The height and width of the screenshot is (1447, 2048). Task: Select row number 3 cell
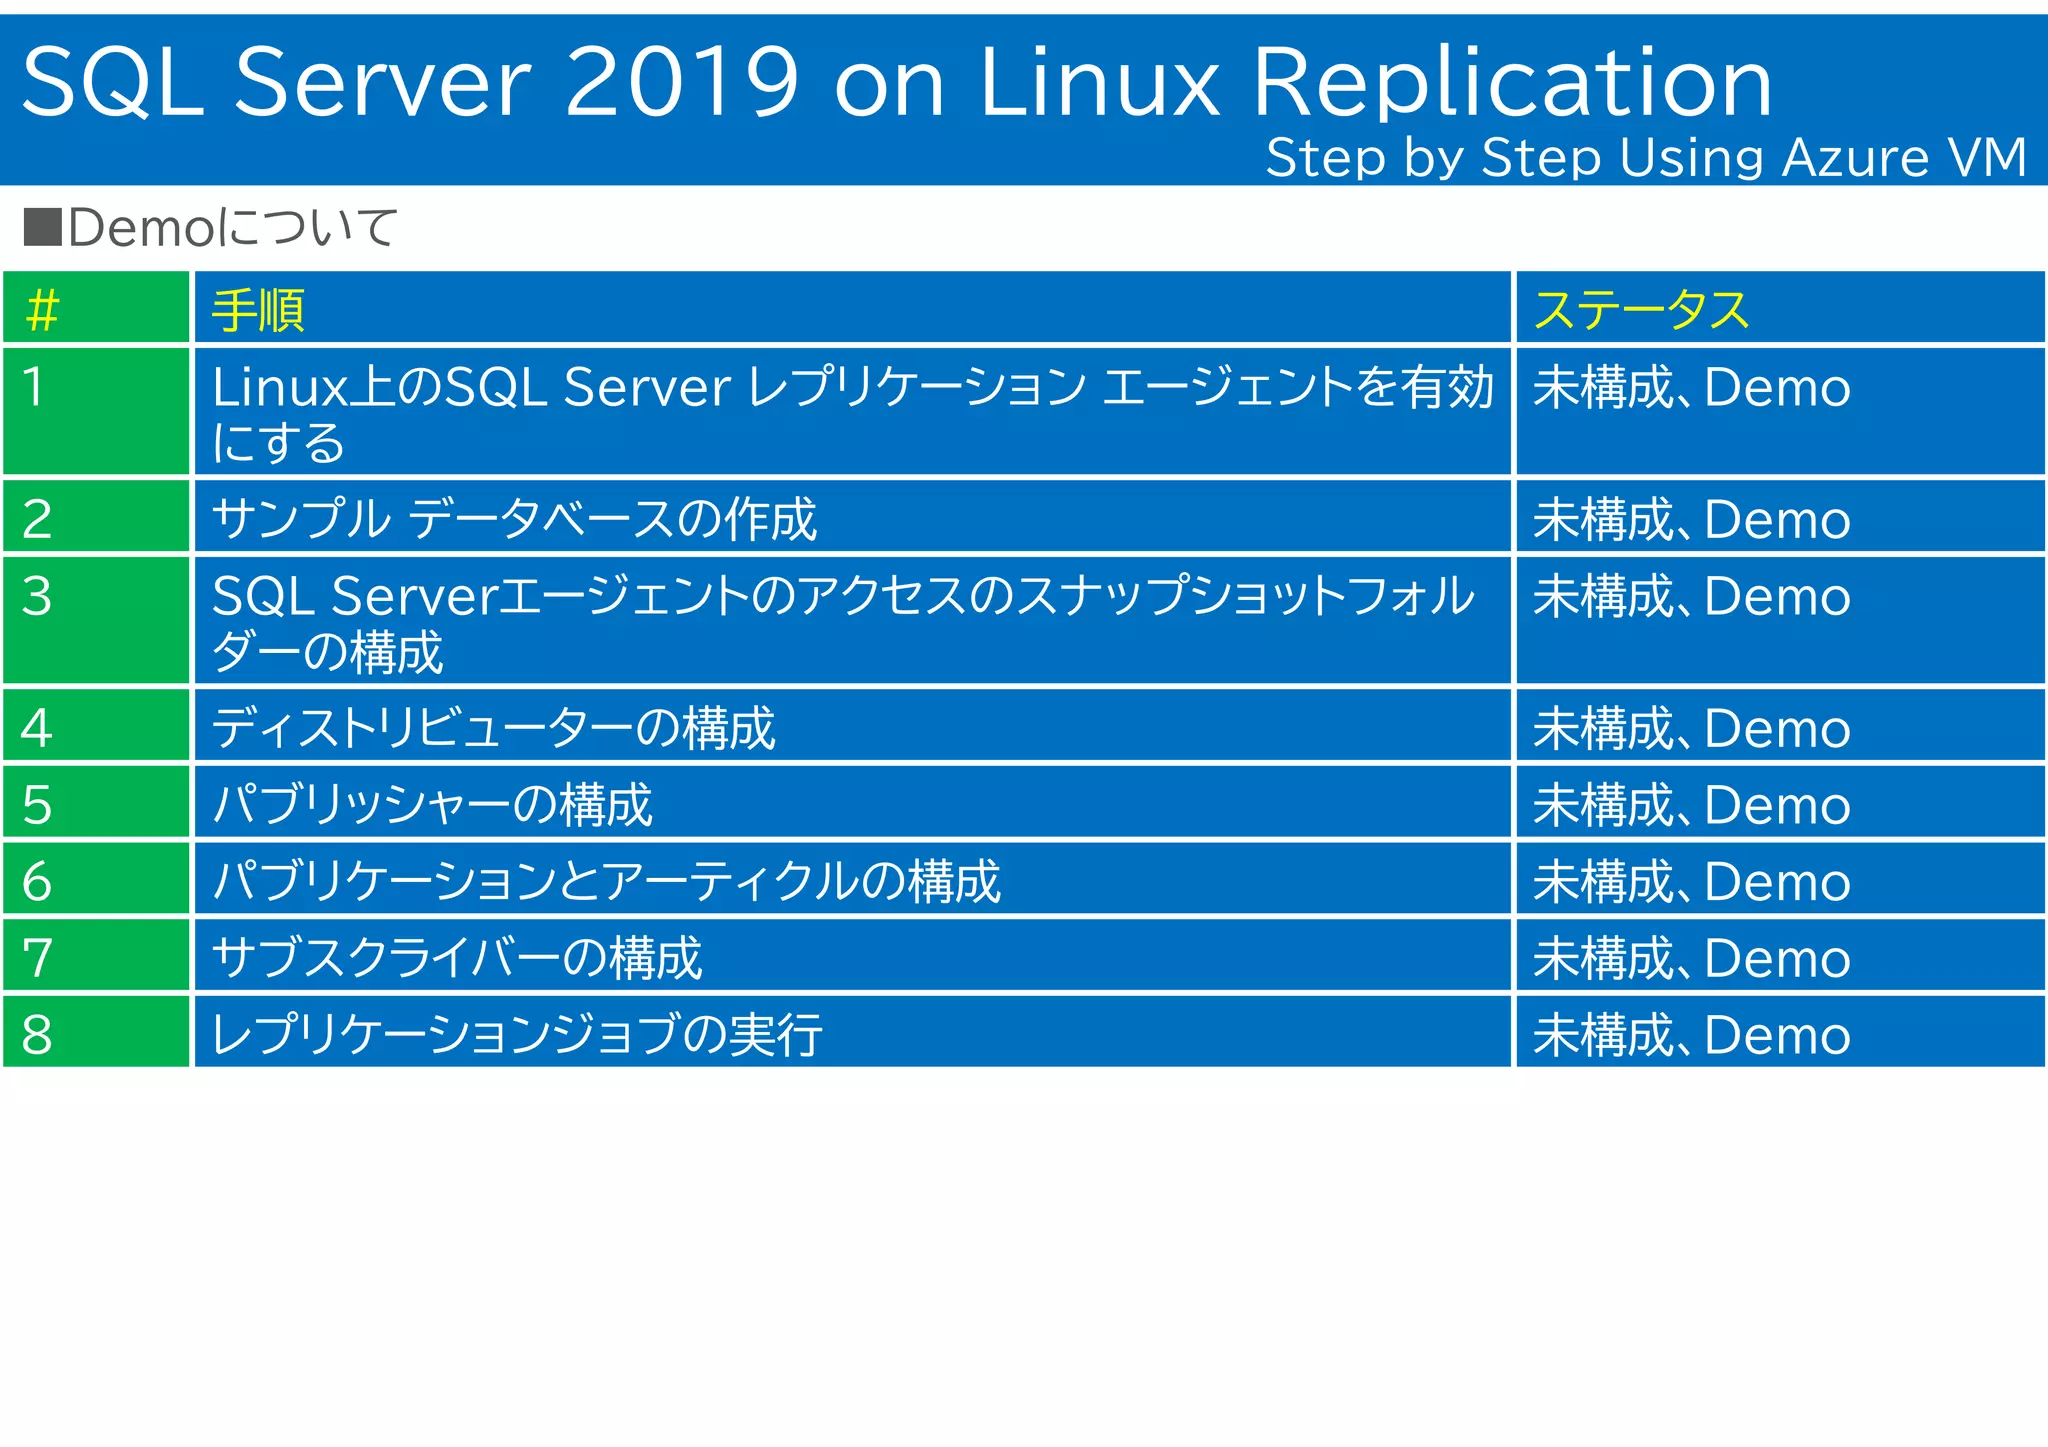click(x=96, y=620)
